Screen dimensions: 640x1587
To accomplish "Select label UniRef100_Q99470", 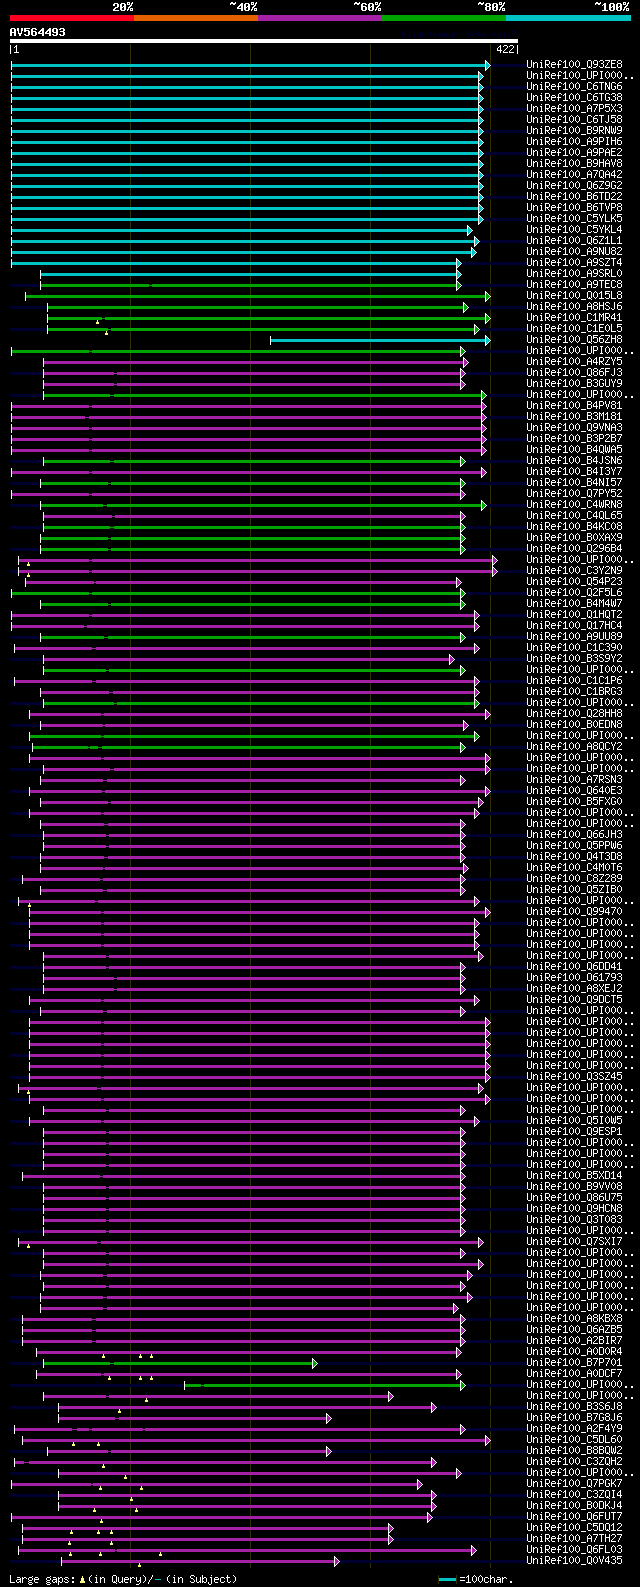I will point(574,912).
